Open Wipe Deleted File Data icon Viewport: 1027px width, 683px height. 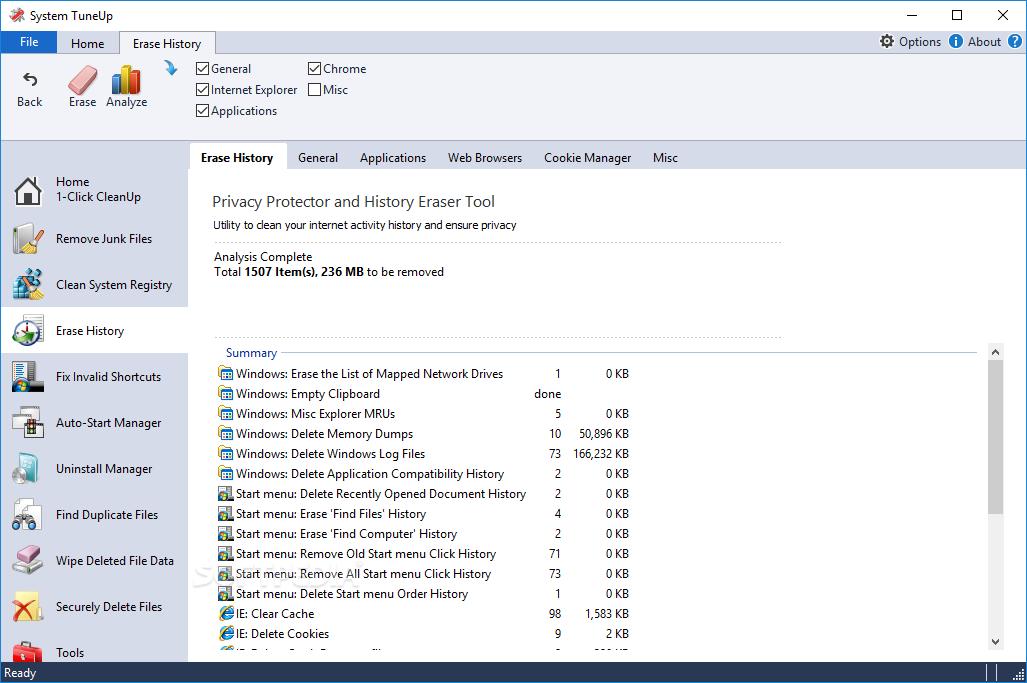pyautogui.click(x=28, y=561)
